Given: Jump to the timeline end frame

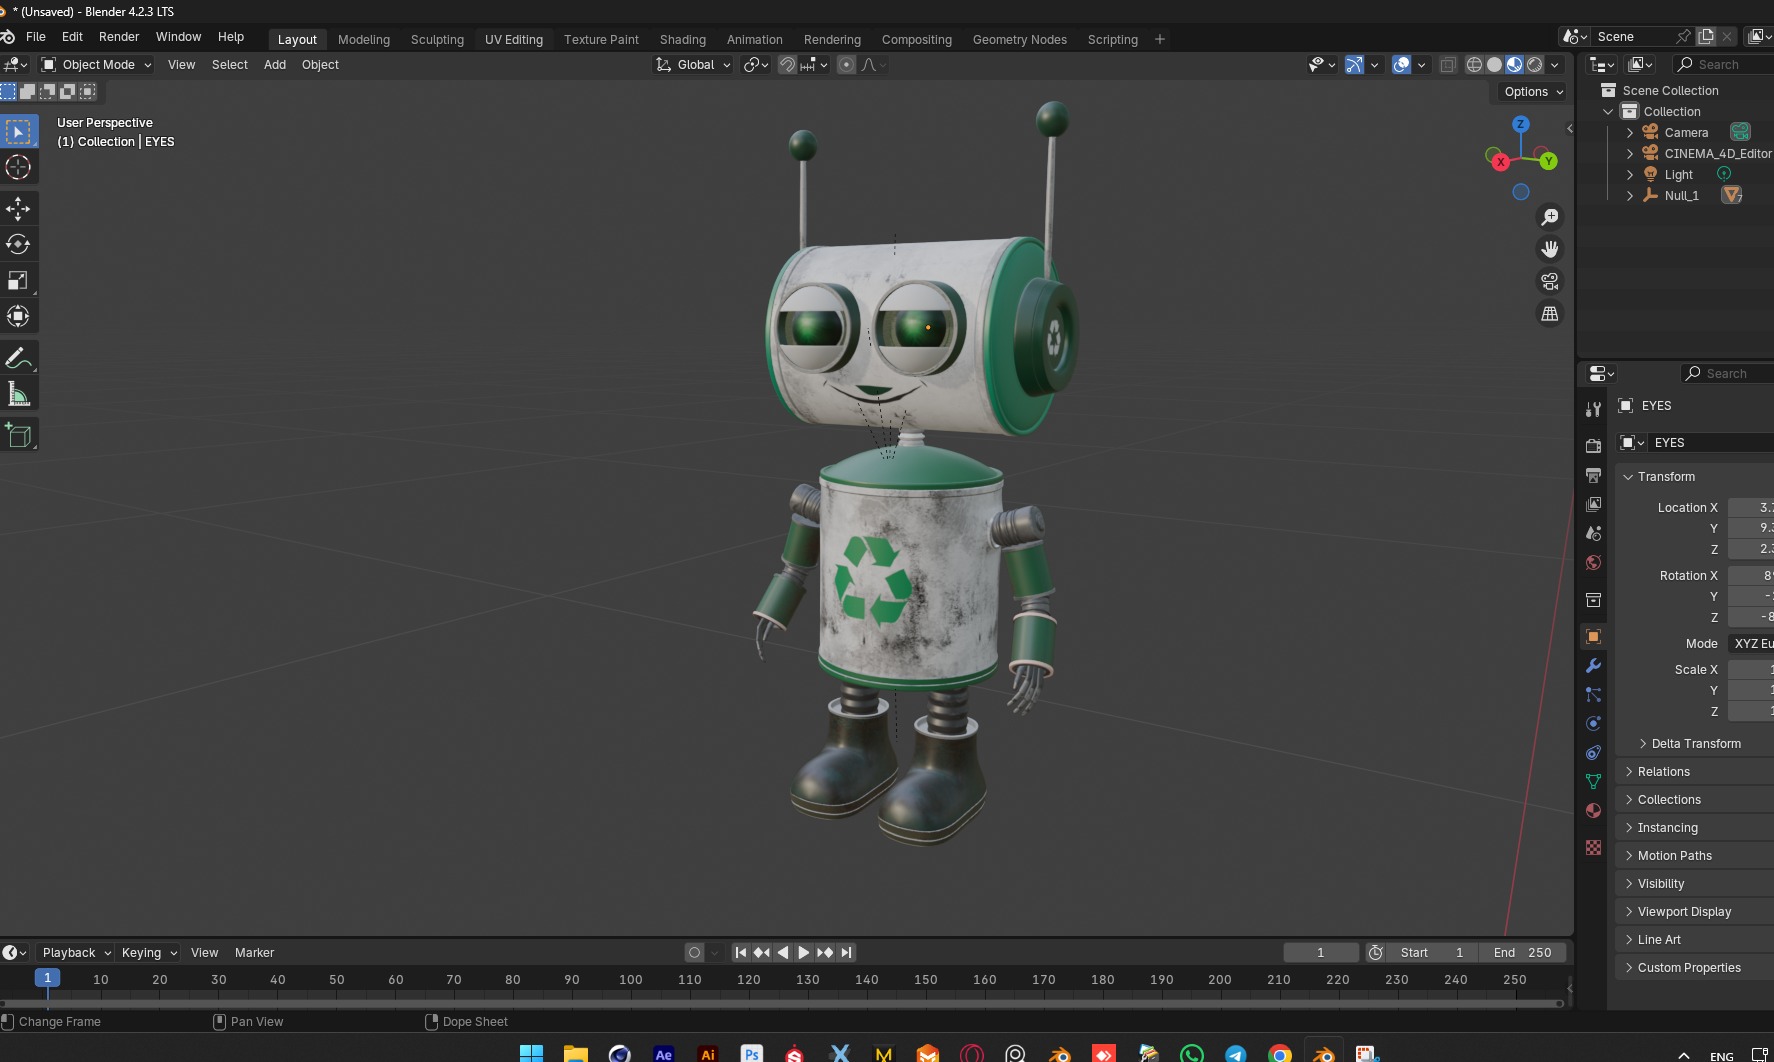Looking at the screenshot, I should pos(847,952).
